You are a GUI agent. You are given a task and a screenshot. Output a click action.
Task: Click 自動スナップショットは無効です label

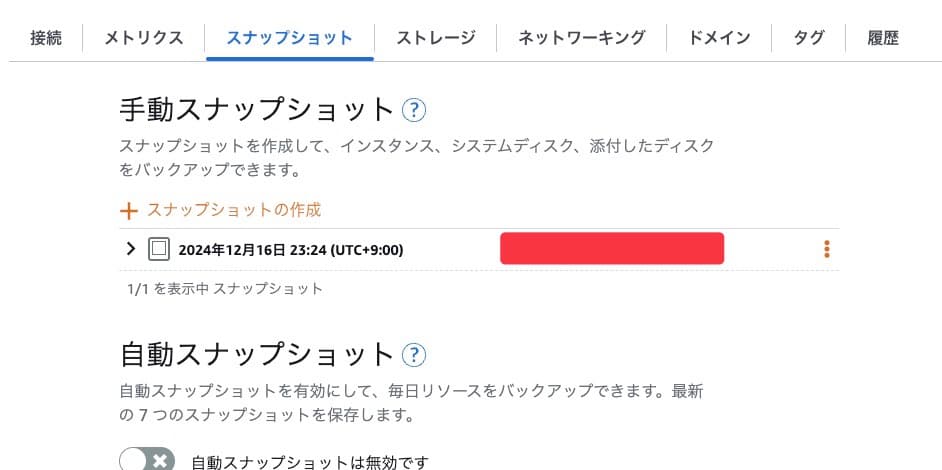(310, 463)
